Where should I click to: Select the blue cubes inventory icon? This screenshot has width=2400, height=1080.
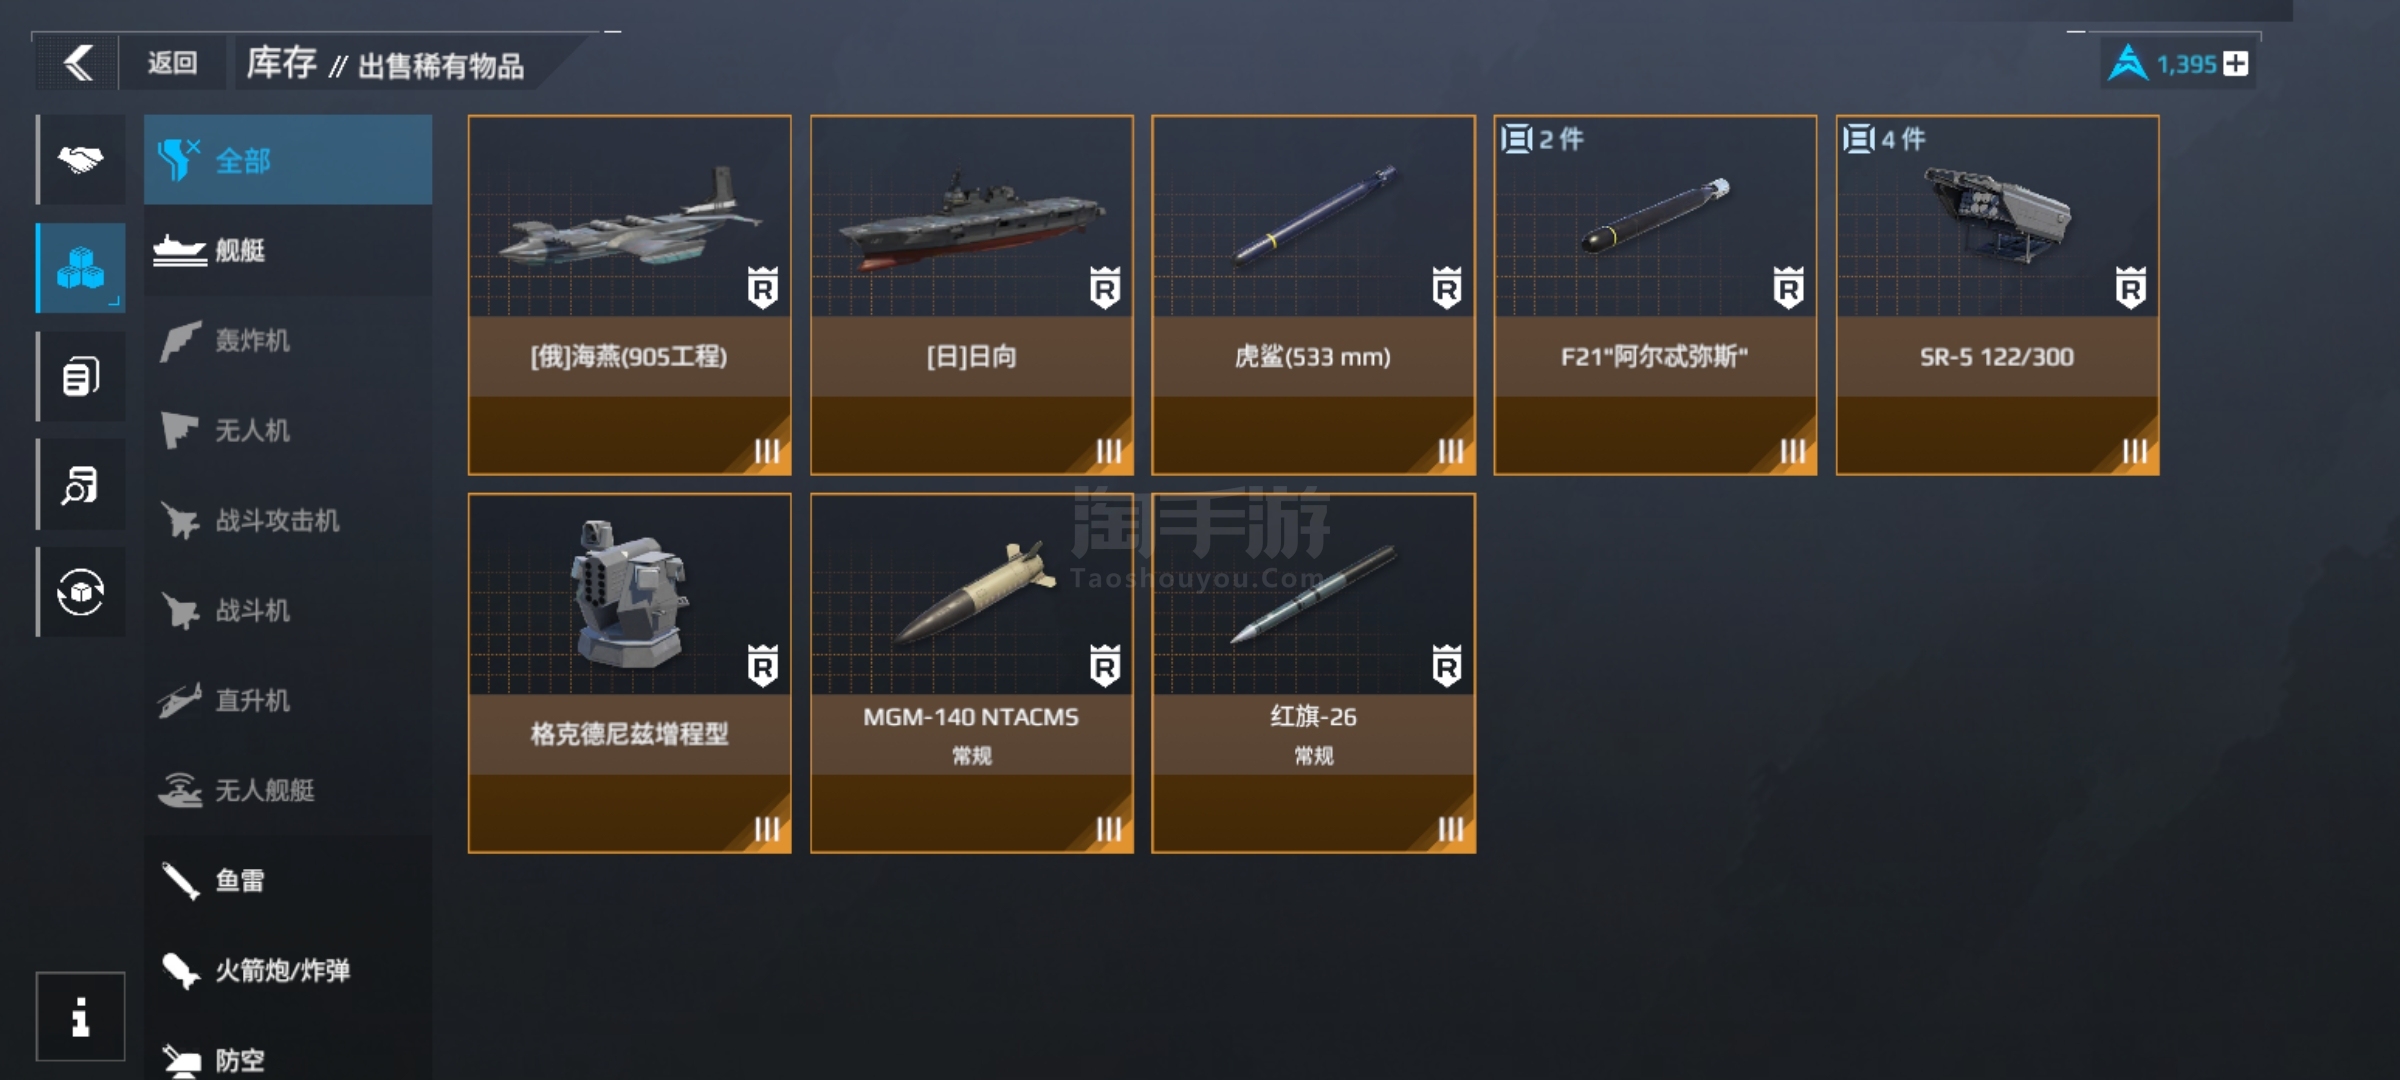tap(81, 268)
